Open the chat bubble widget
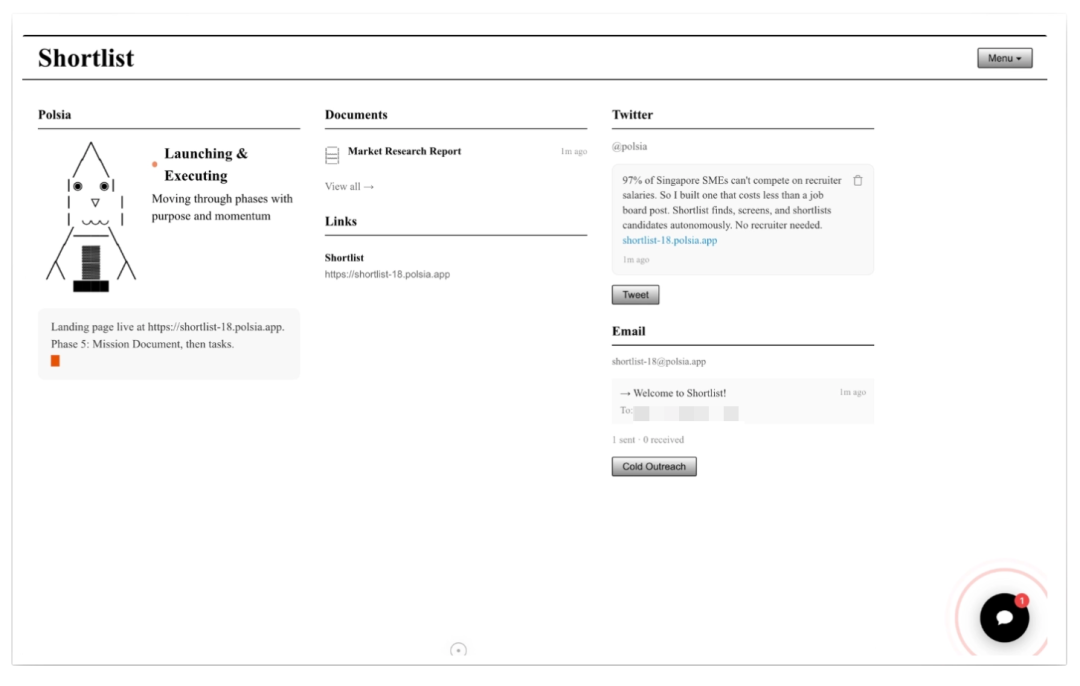 [x=1004, y=618]
